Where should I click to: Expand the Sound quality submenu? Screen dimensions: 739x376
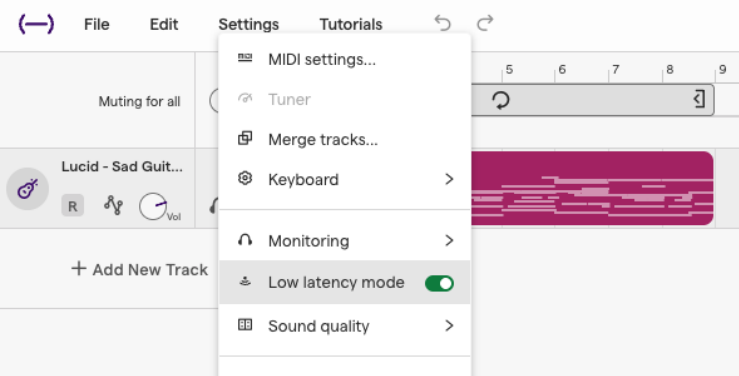345,326
